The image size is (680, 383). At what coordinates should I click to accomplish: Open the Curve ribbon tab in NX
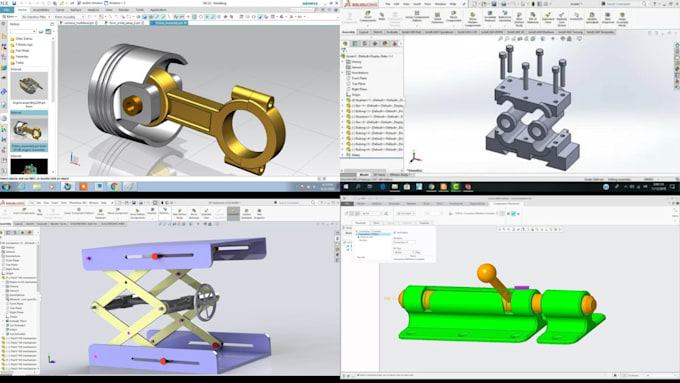click(x=60, y=10)
